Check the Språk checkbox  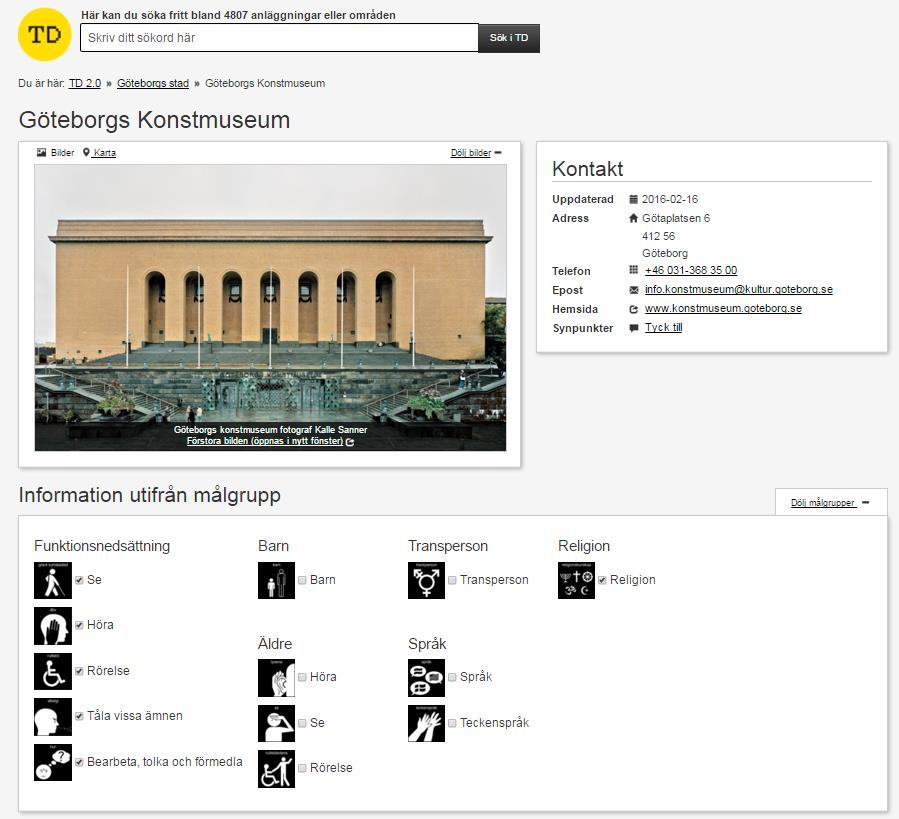tap(452, 677)
